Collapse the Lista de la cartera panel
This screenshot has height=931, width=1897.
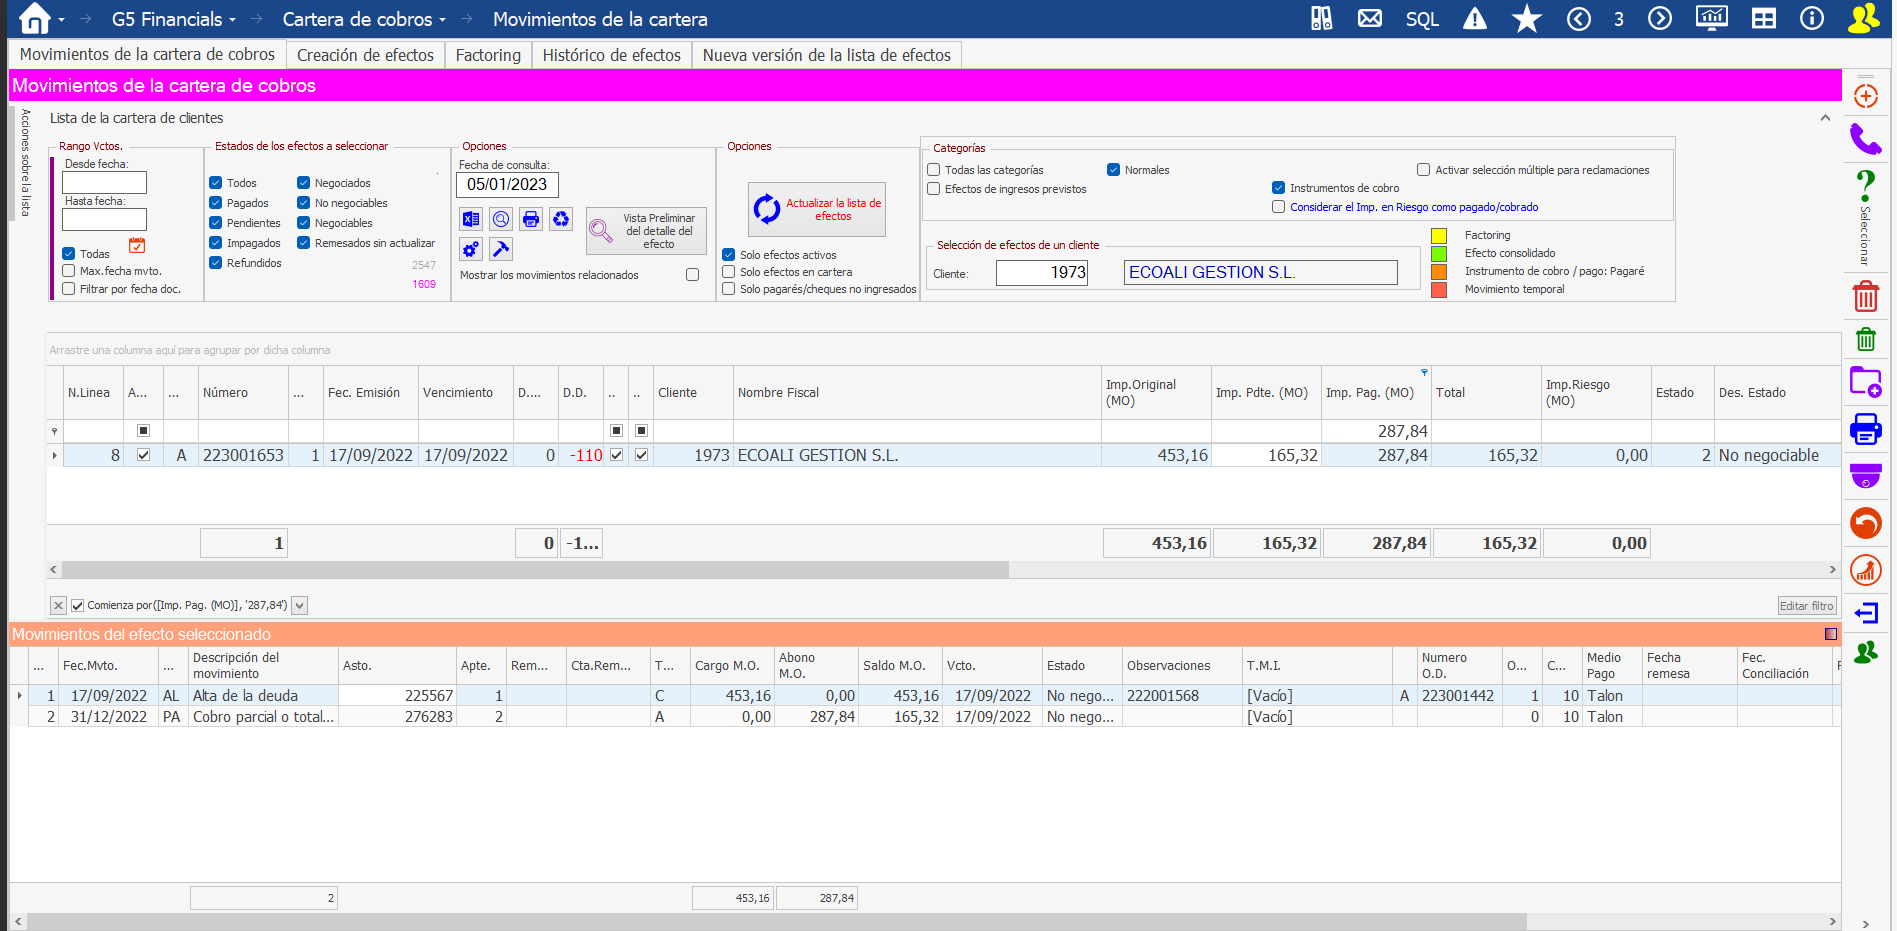tap(1825, 118)
